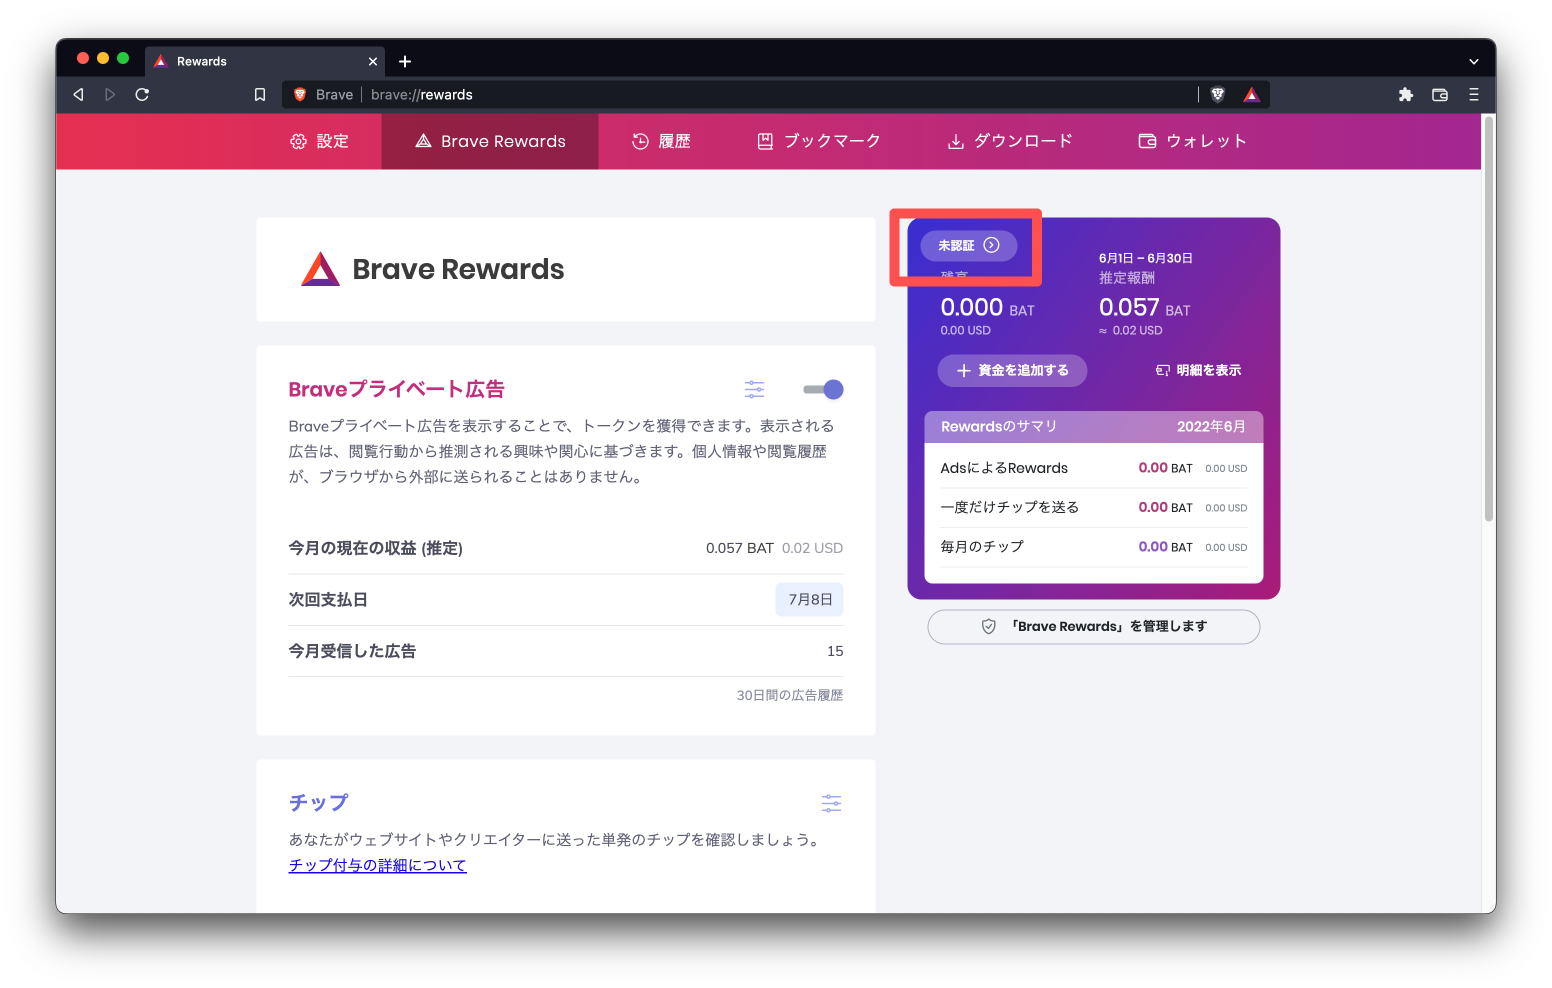1552x988 pixels.
Task: Click the 0.000 BAT balance value
Action: (x=987, y=308)
